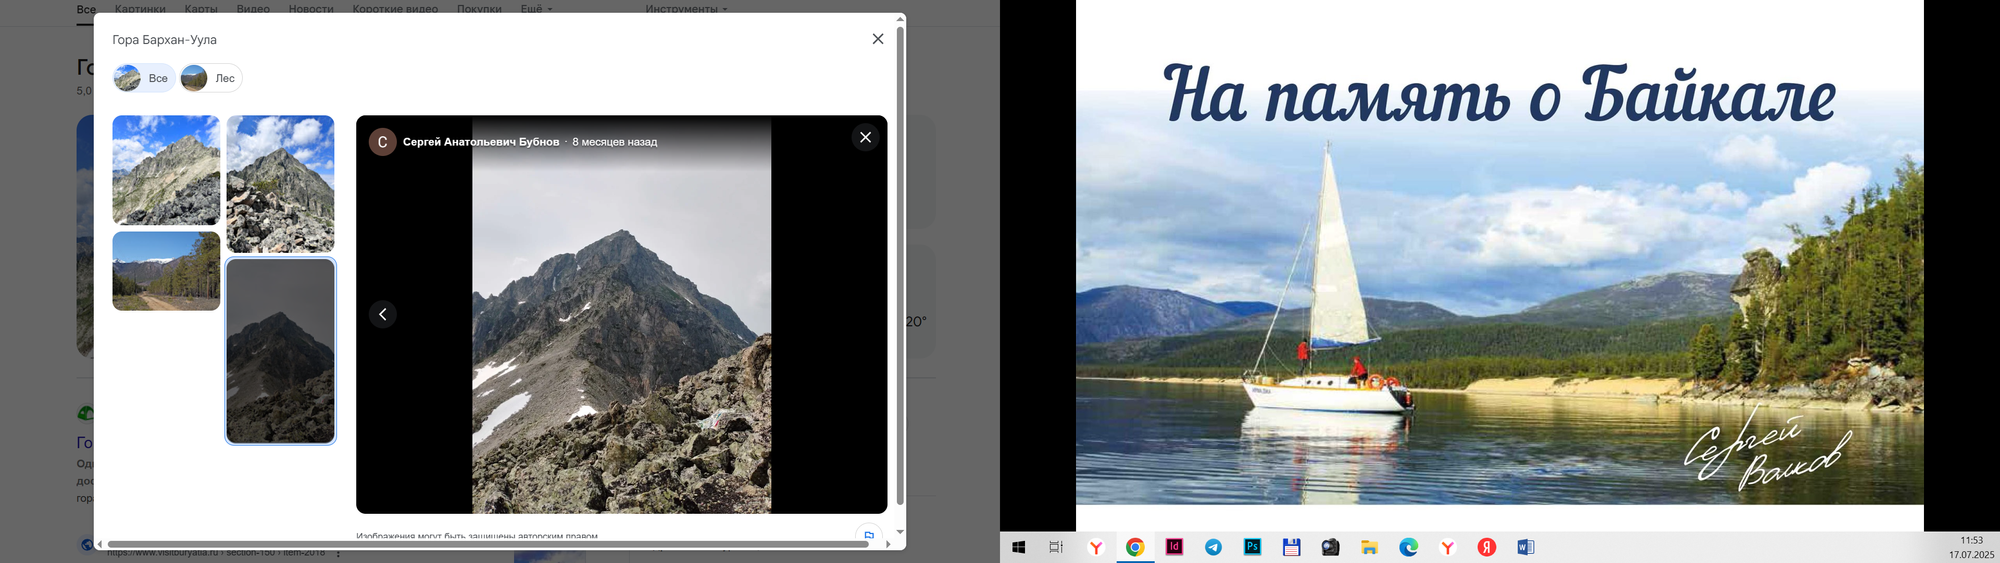2000x563 pixels.
Task: Click the Chrome taskbar icon
Action: (1135, 547)
